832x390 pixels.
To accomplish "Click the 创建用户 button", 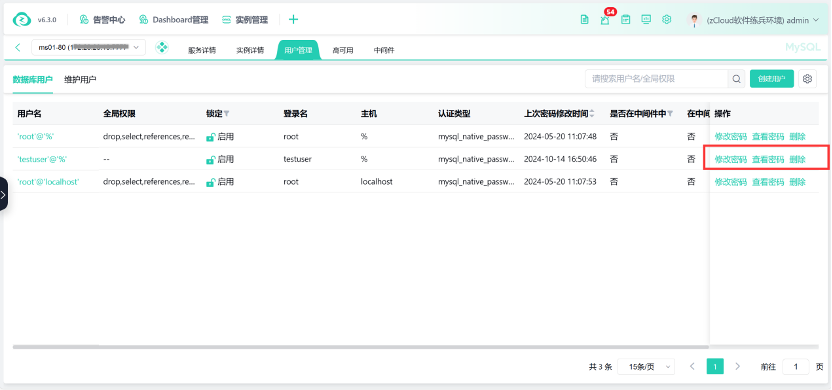I will click(x=772, y=79).
